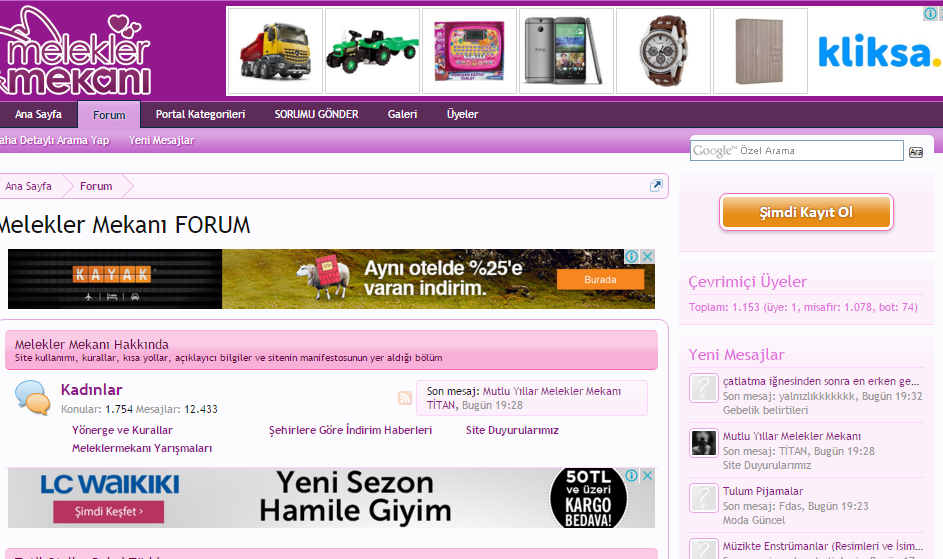Close the KAYAK banner ad
Viewport: 943px width, 559px height.
click(x=648, y=256)
